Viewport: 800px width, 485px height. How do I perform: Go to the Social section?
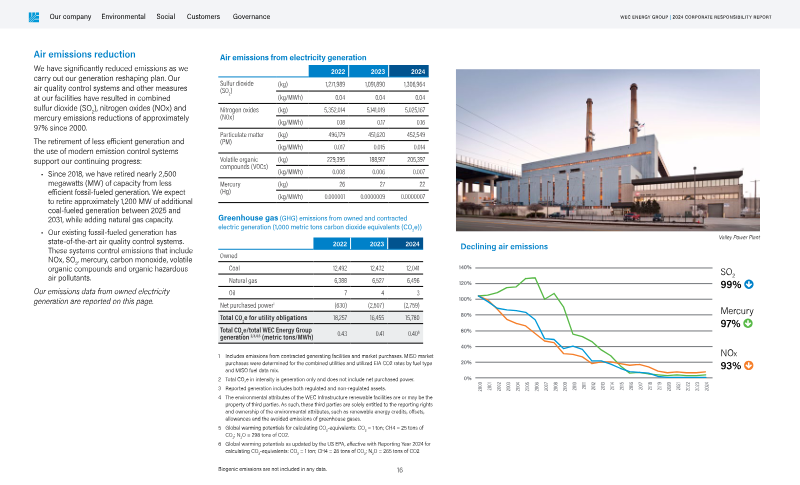167,17
